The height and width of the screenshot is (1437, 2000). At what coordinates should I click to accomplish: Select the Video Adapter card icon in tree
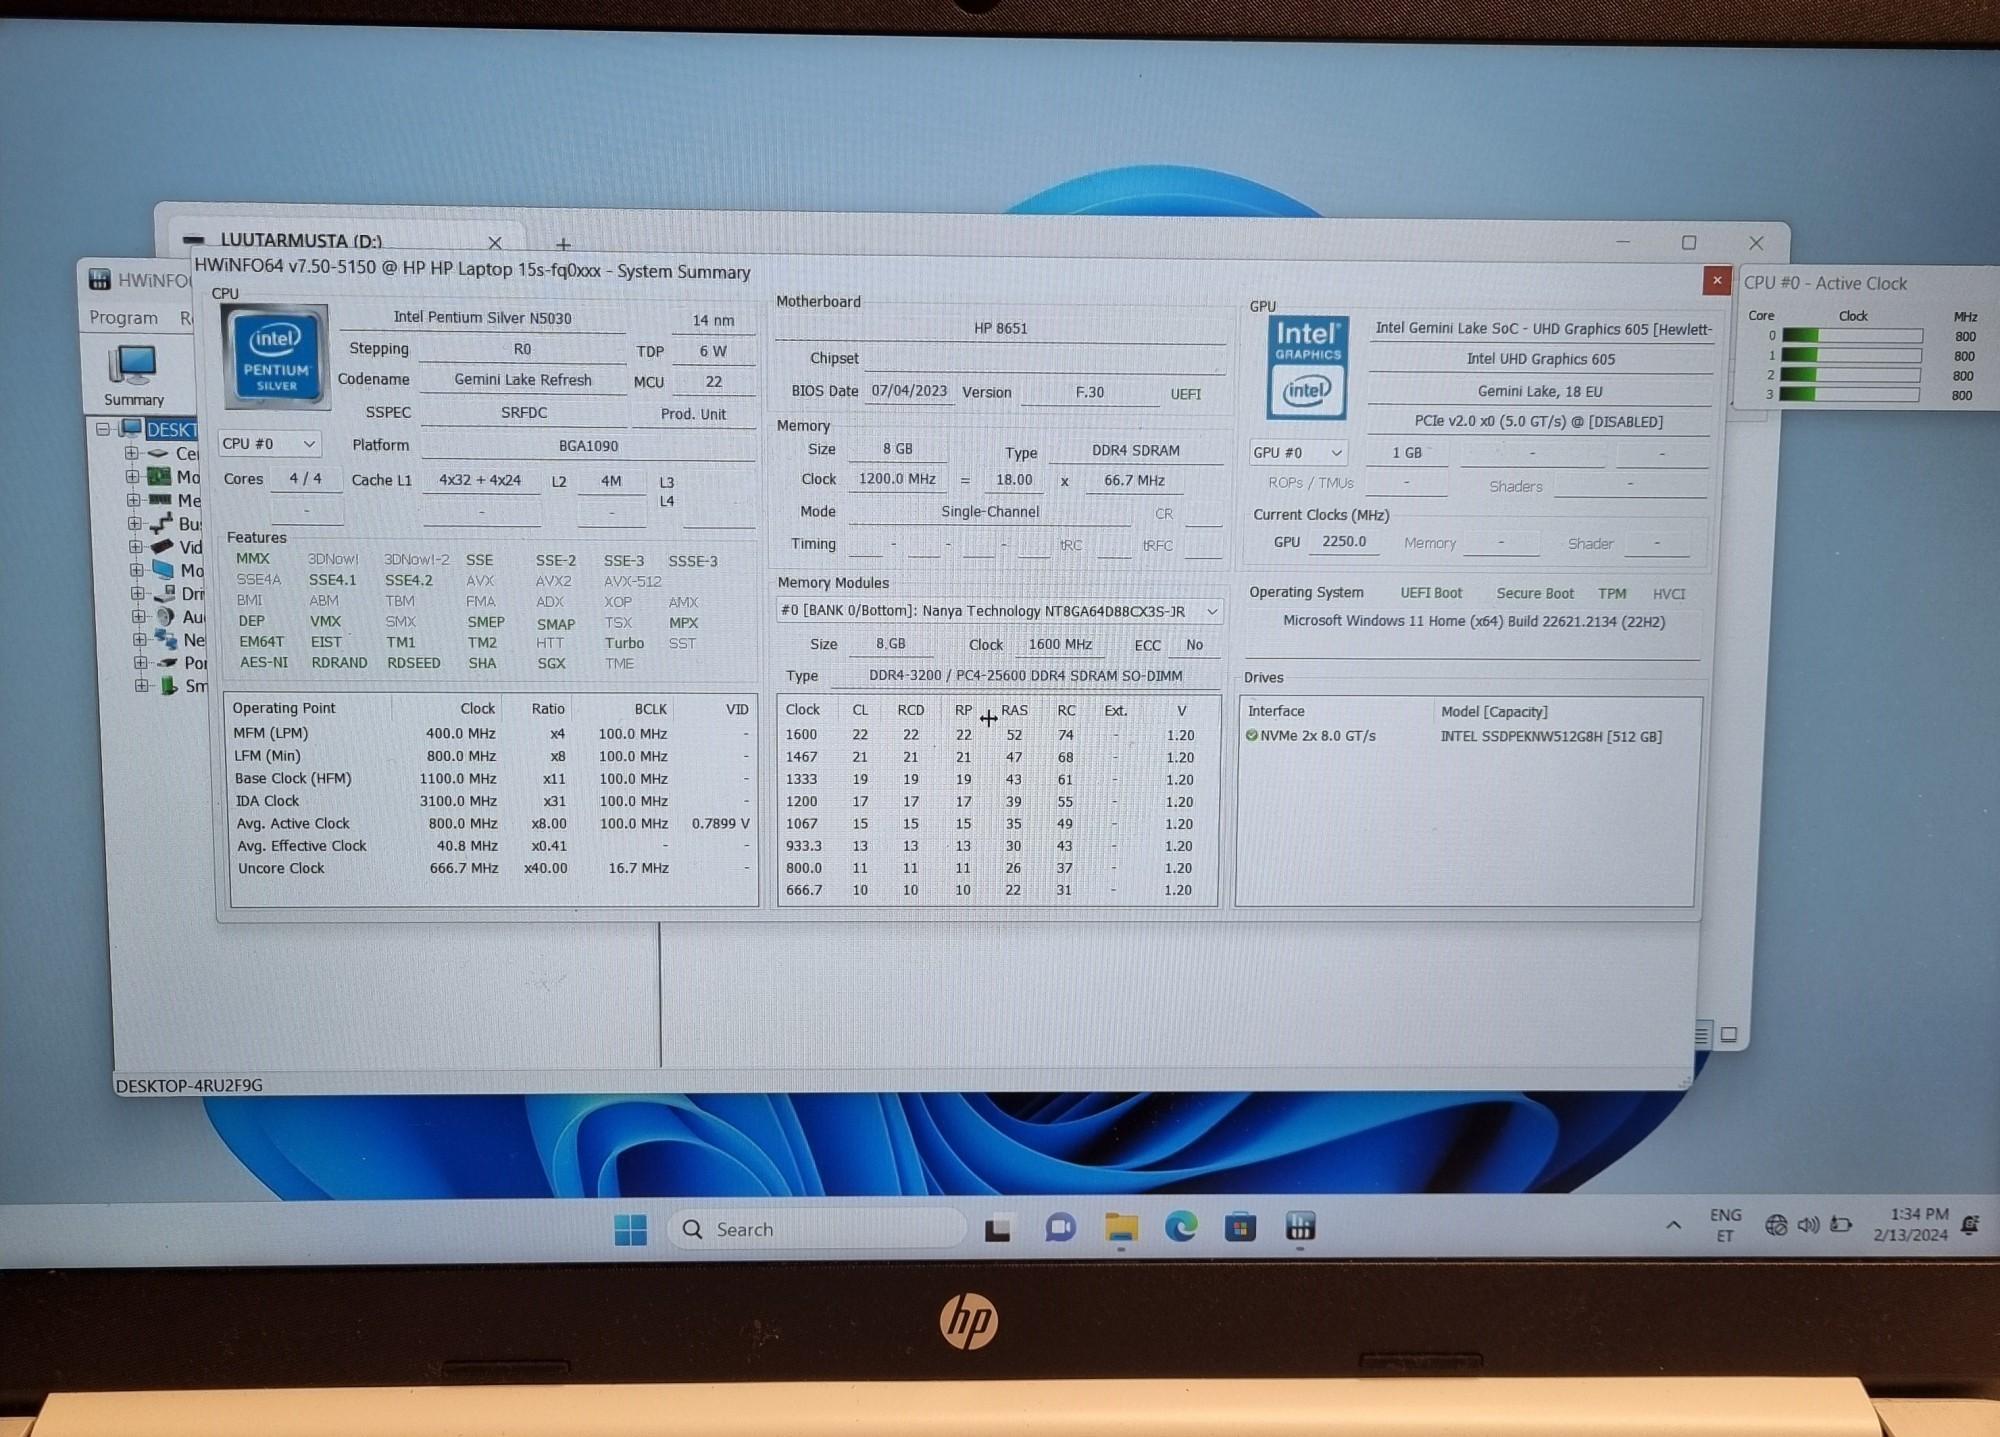pos(162,546)
